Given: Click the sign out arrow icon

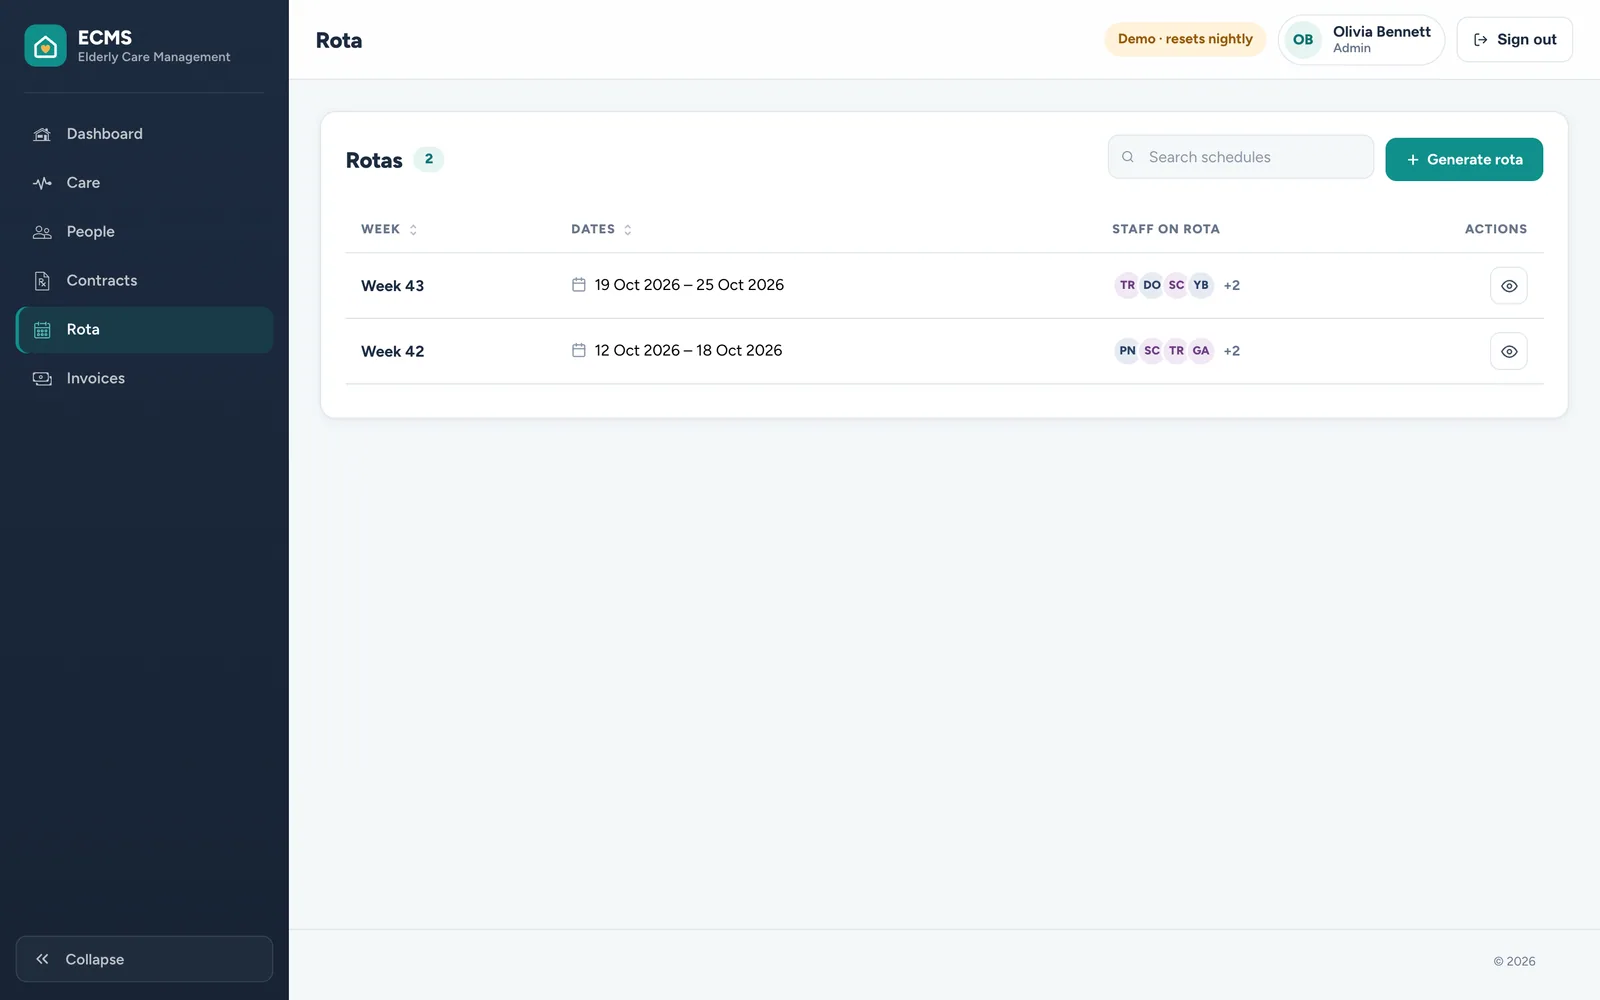Looking at the screenshot, I should pyautogui.click(x=1481, y=40).
